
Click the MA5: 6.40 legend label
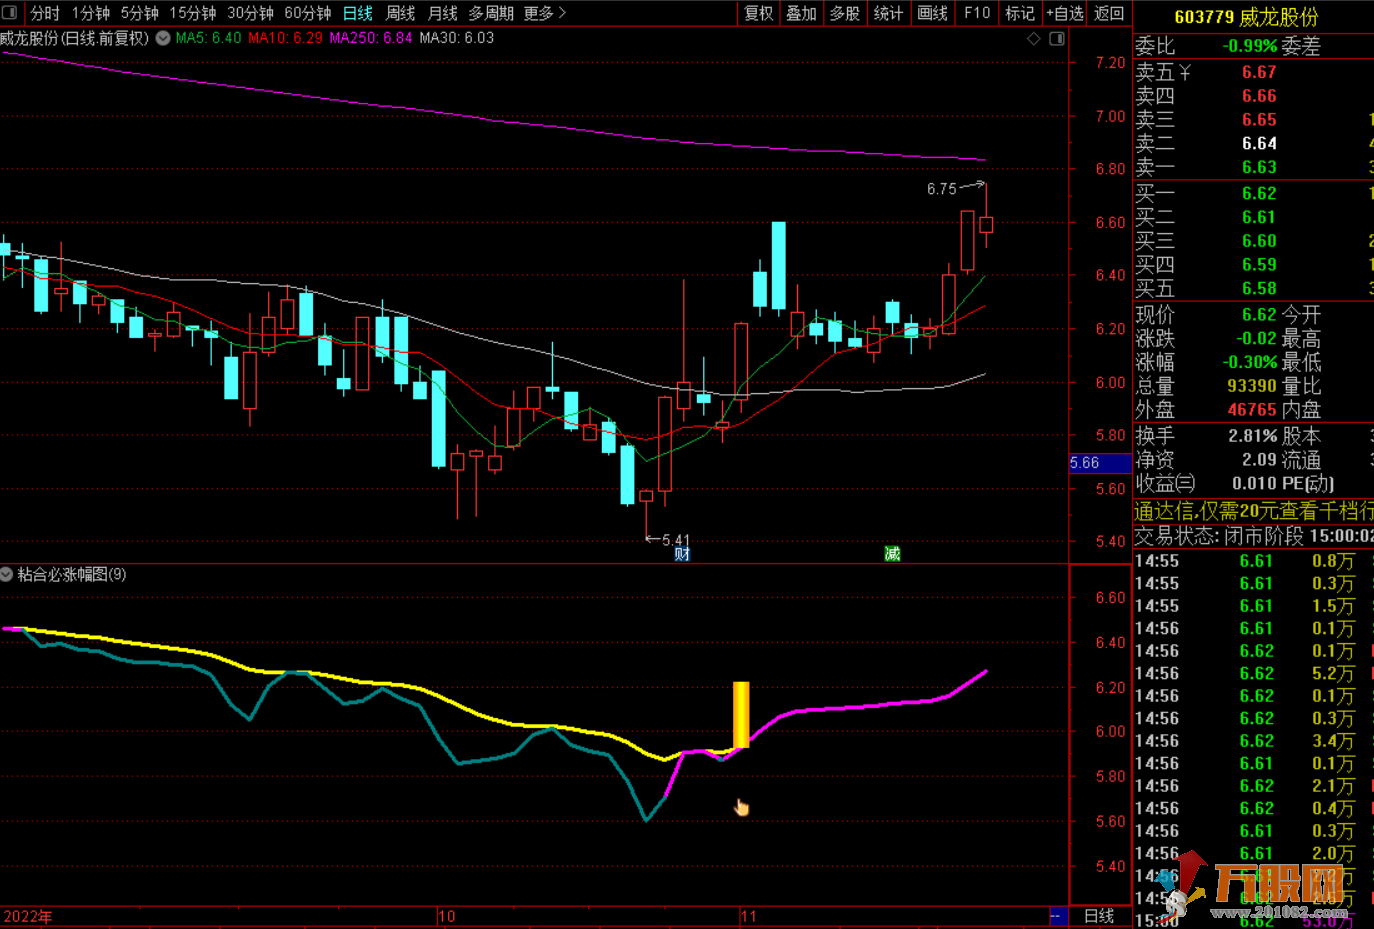pos(208,38)
